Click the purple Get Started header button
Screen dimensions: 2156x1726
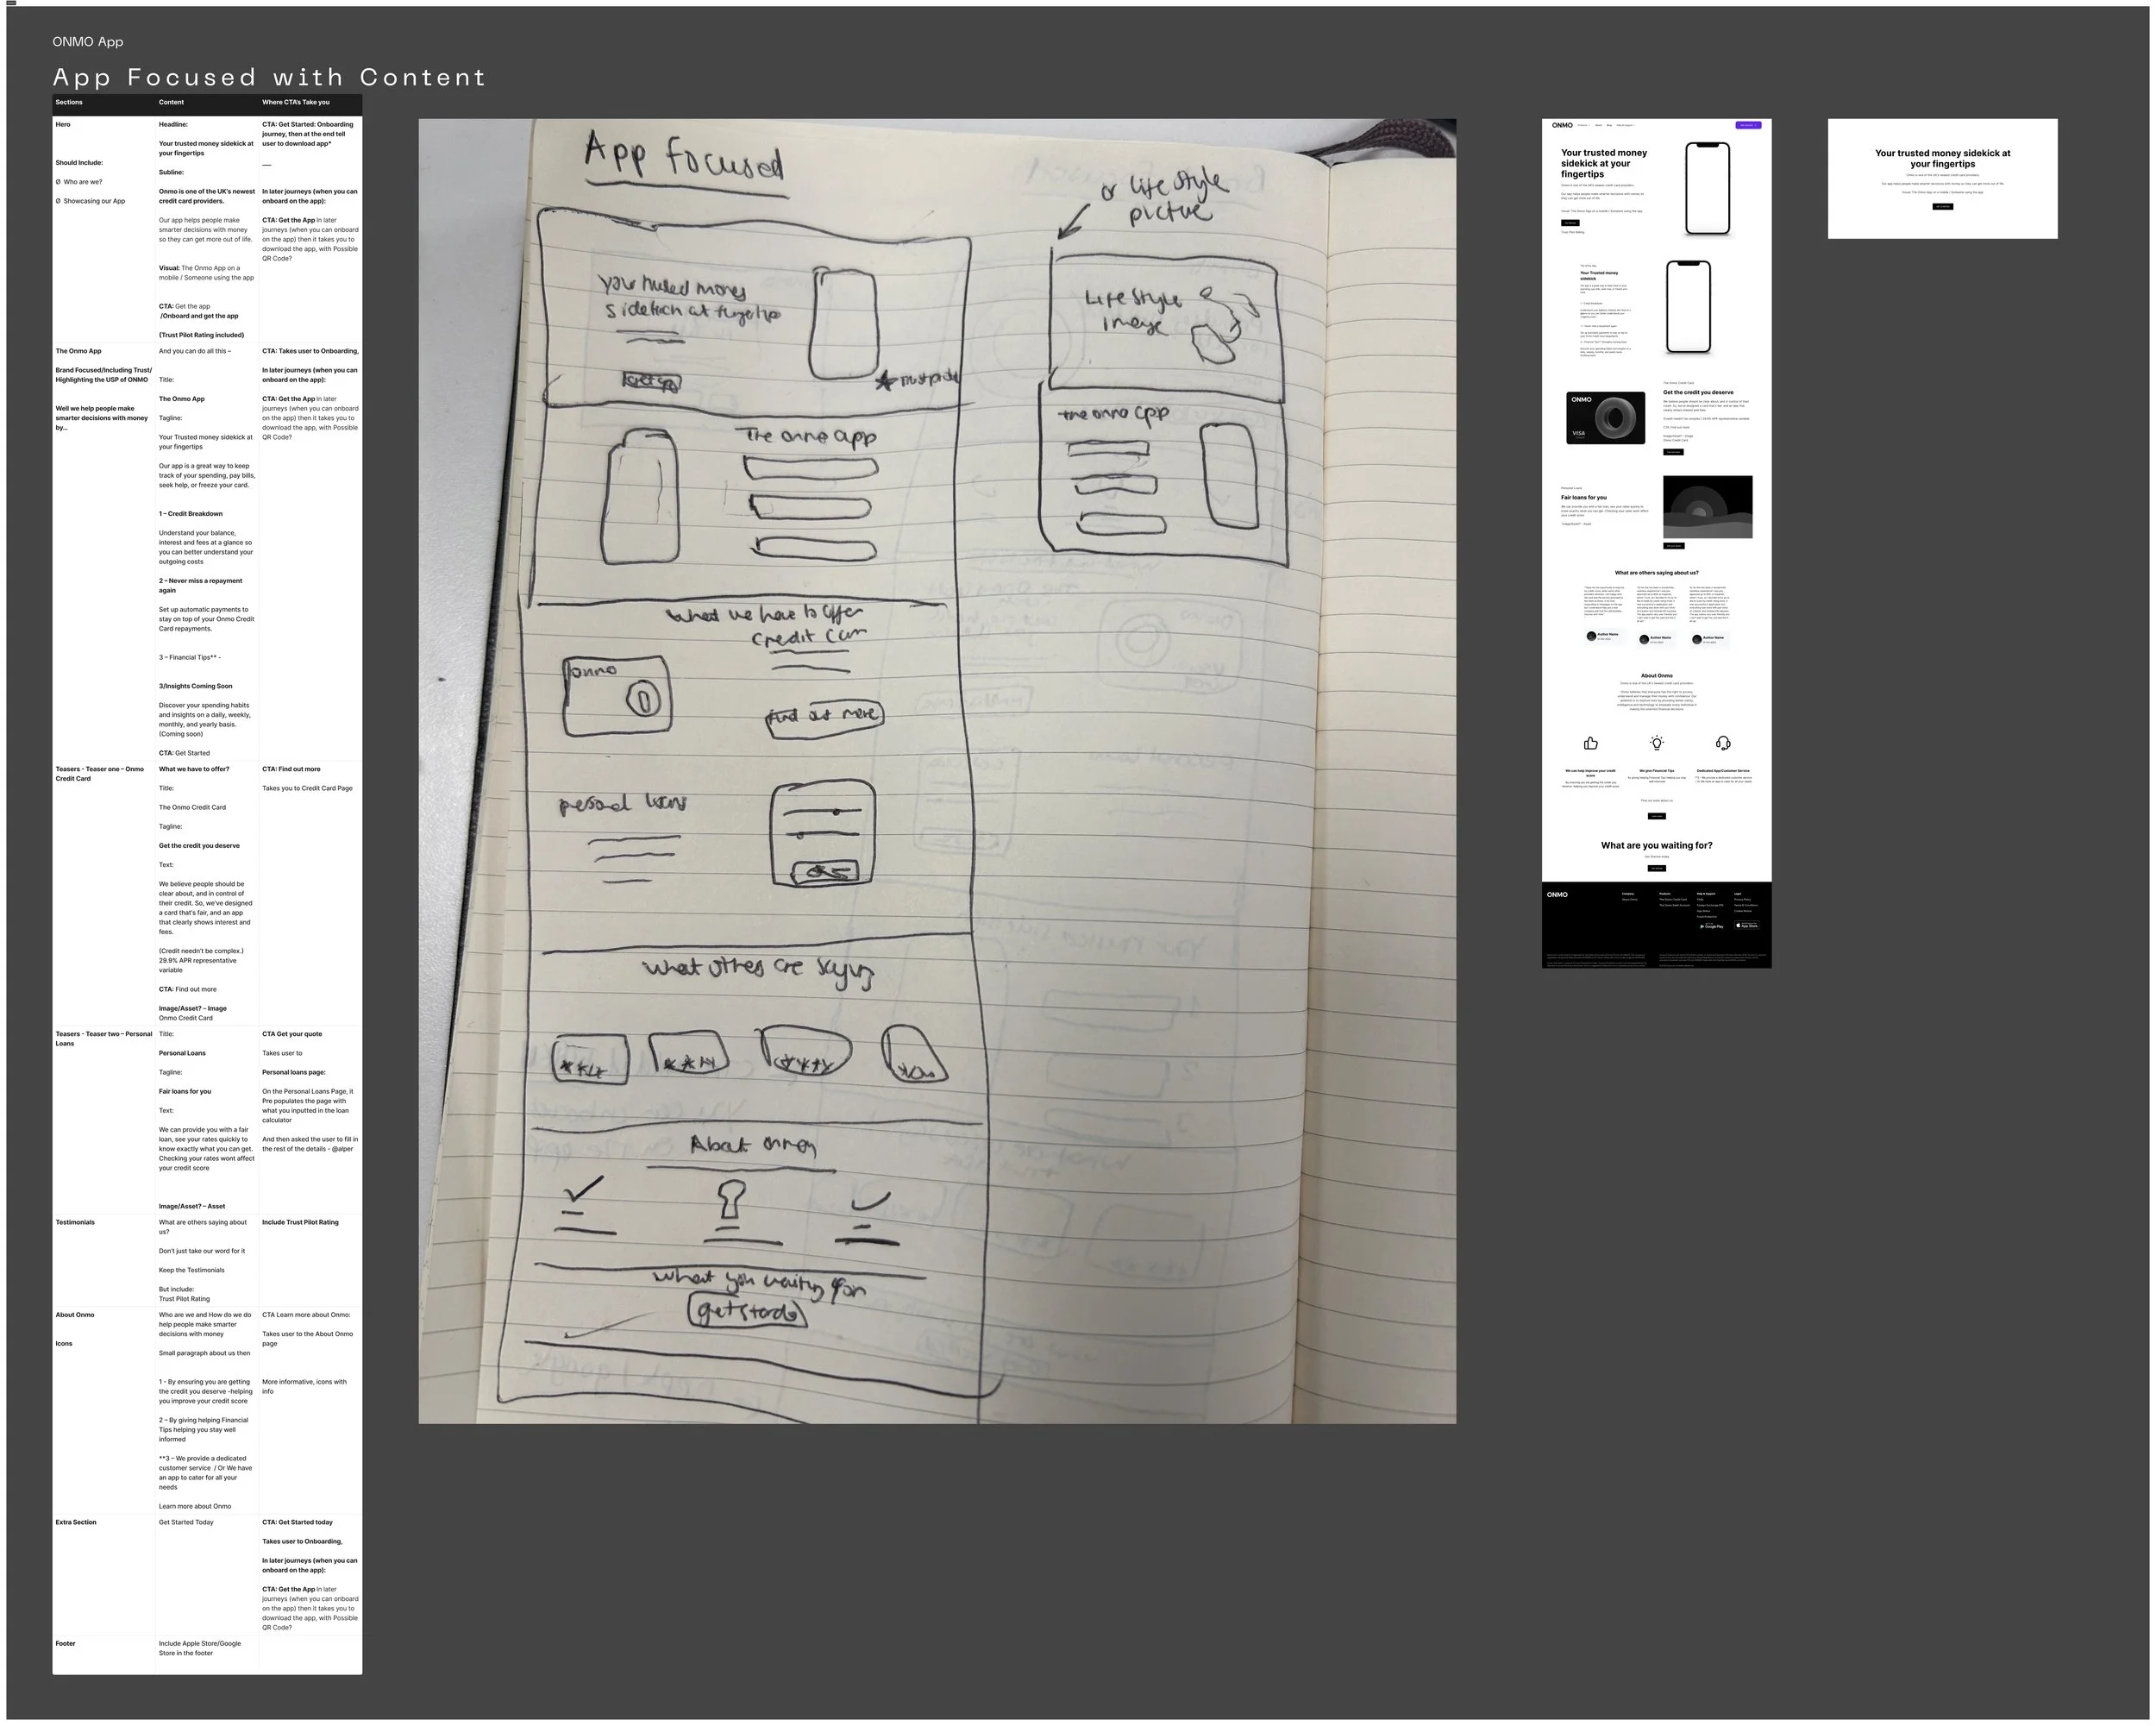pos(1747,125)
